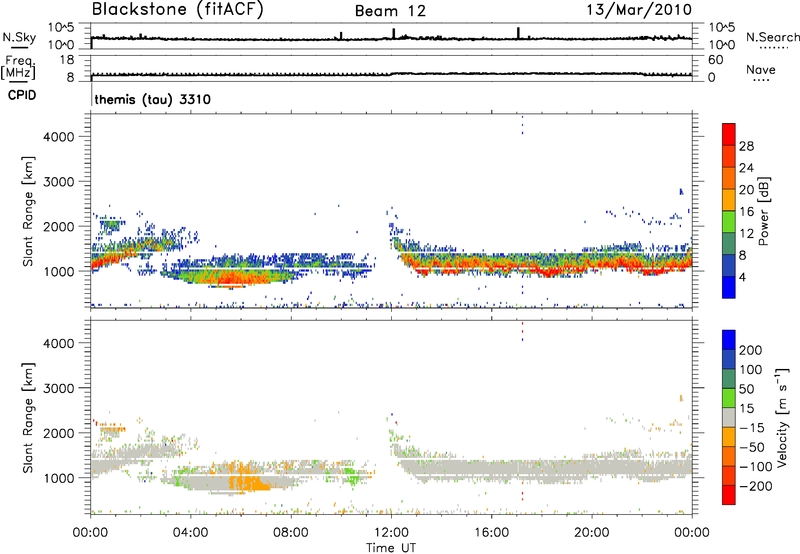Select the "24" power colorbar label
Screen dimensions: 800x554
(x=746, y=168)
